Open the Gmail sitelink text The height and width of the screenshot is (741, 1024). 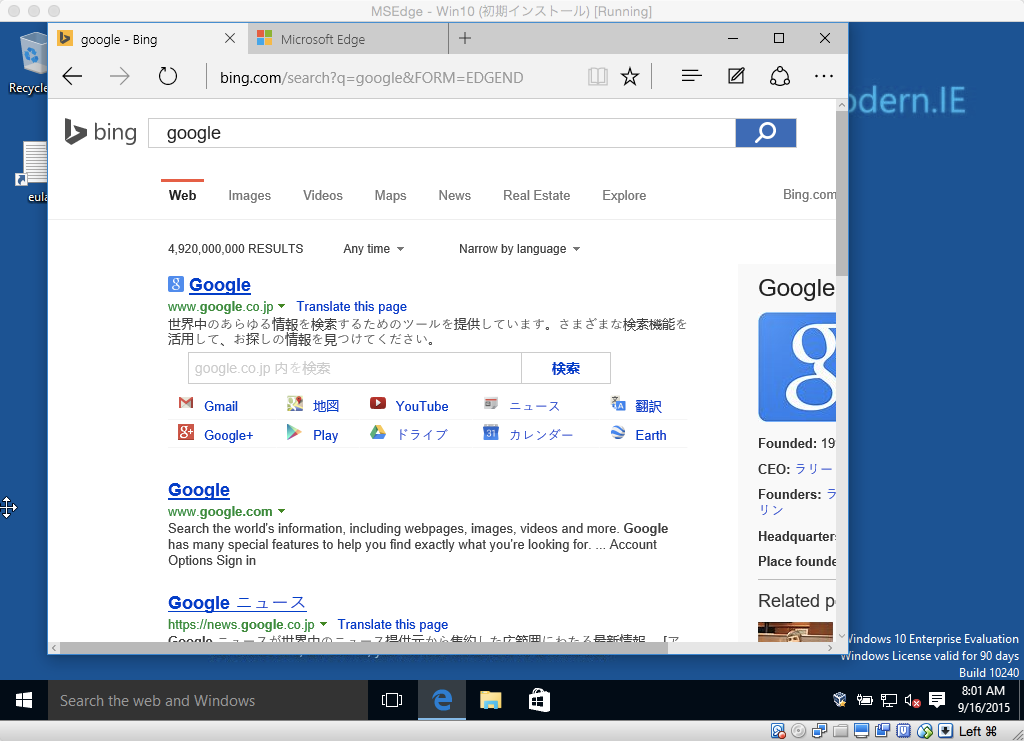click(221, 406)
